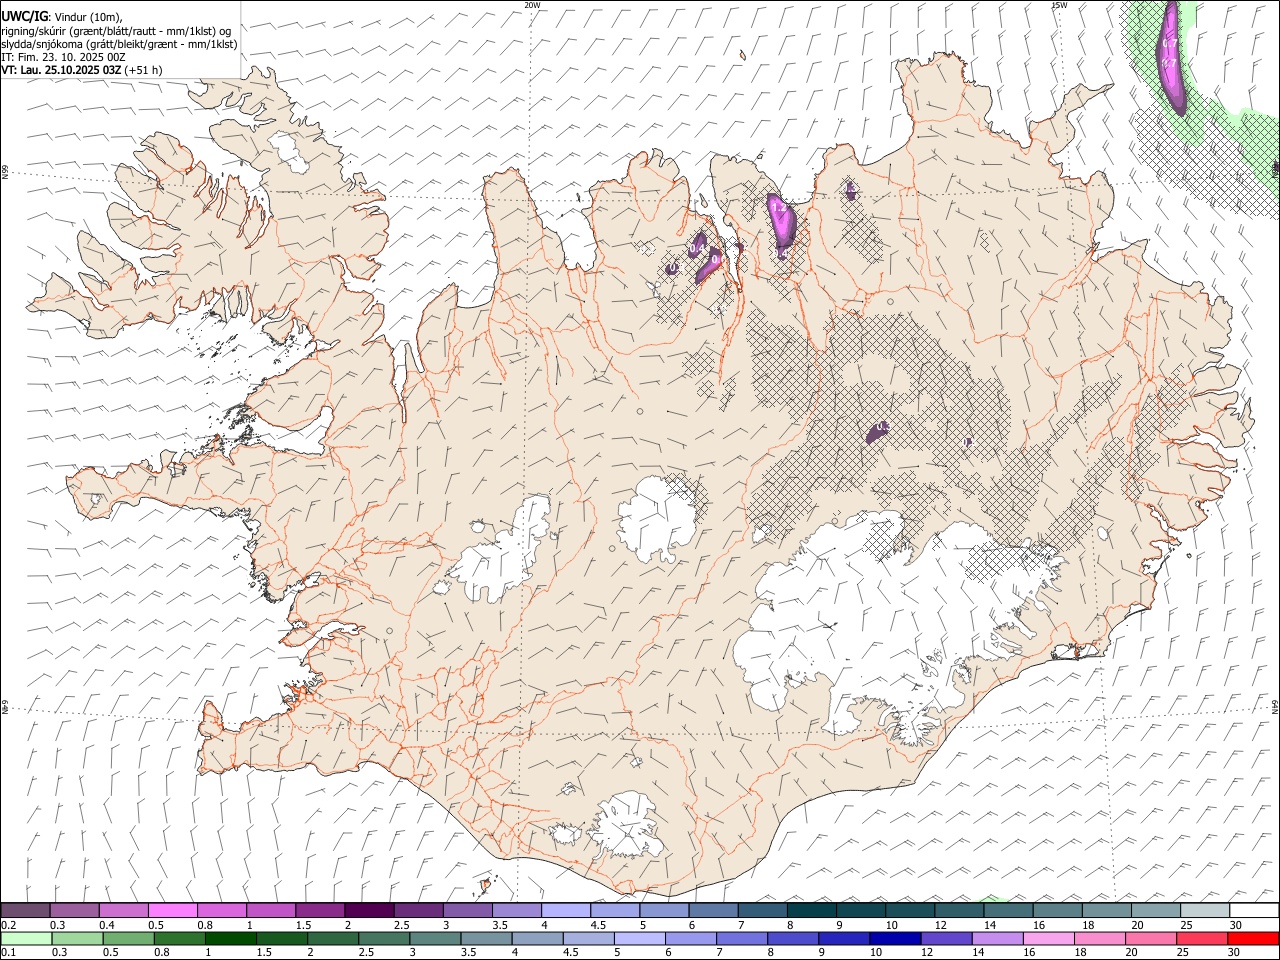The height and width of the screenshot is (960, 1280).
Task: Pick the grey-teal 3 rain-scale swatch
Action: click(434, 939)
